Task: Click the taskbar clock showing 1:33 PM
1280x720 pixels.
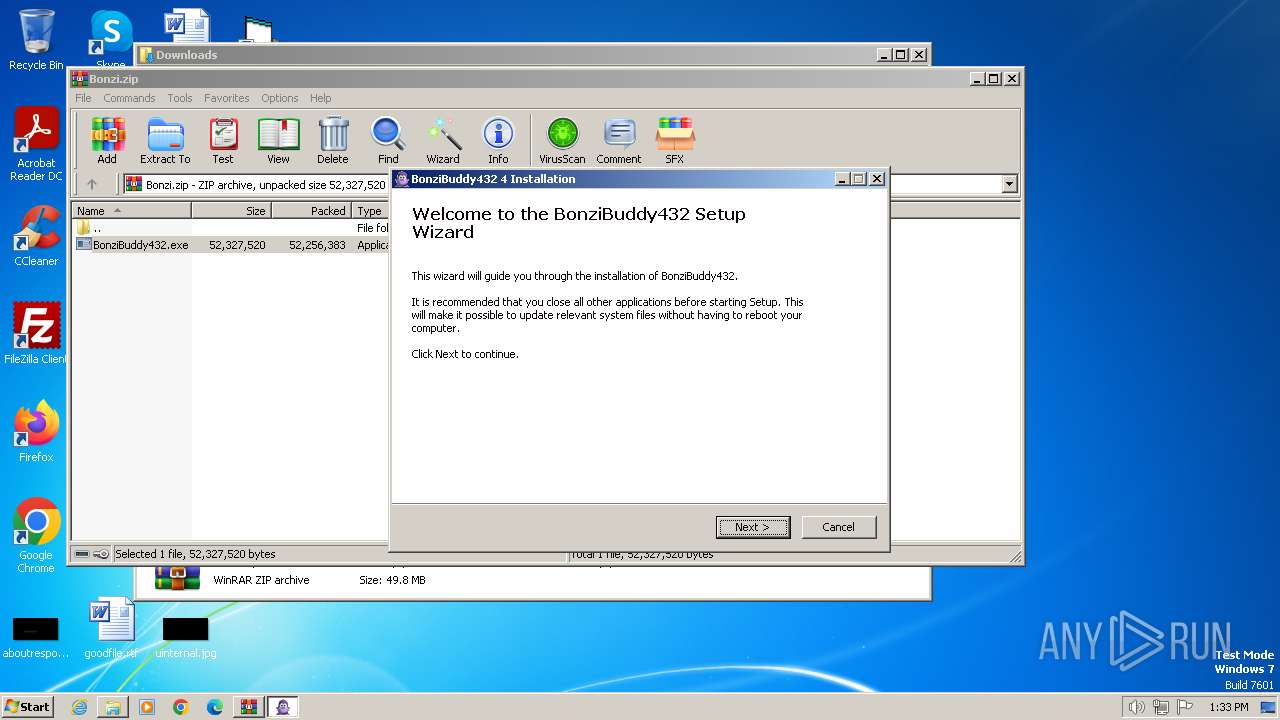Action: click(x=1228, y=707)
